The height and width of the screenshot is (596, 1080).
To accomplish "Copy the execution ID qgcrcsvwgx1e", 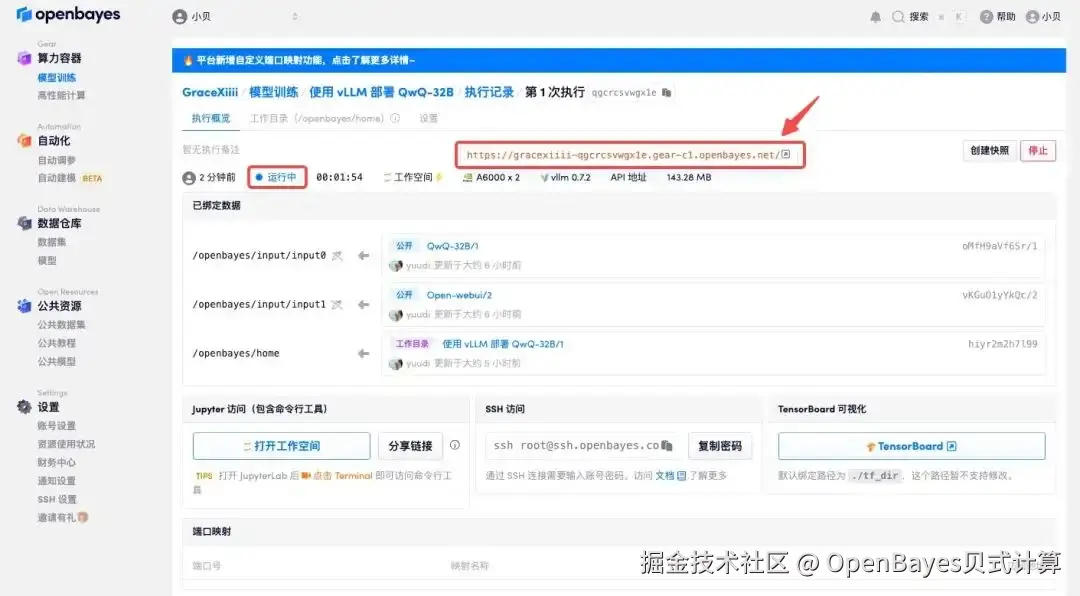I will pyautogui.click(x=666, y=92).
